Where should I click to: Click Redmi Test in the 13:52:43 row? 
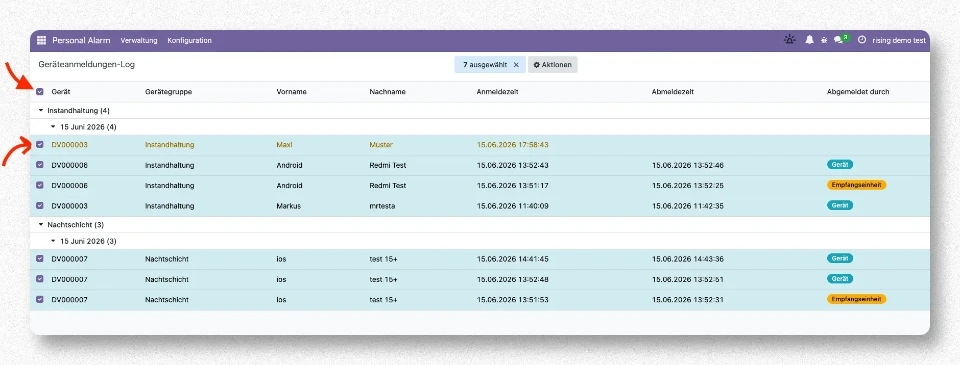click(388, 165)
